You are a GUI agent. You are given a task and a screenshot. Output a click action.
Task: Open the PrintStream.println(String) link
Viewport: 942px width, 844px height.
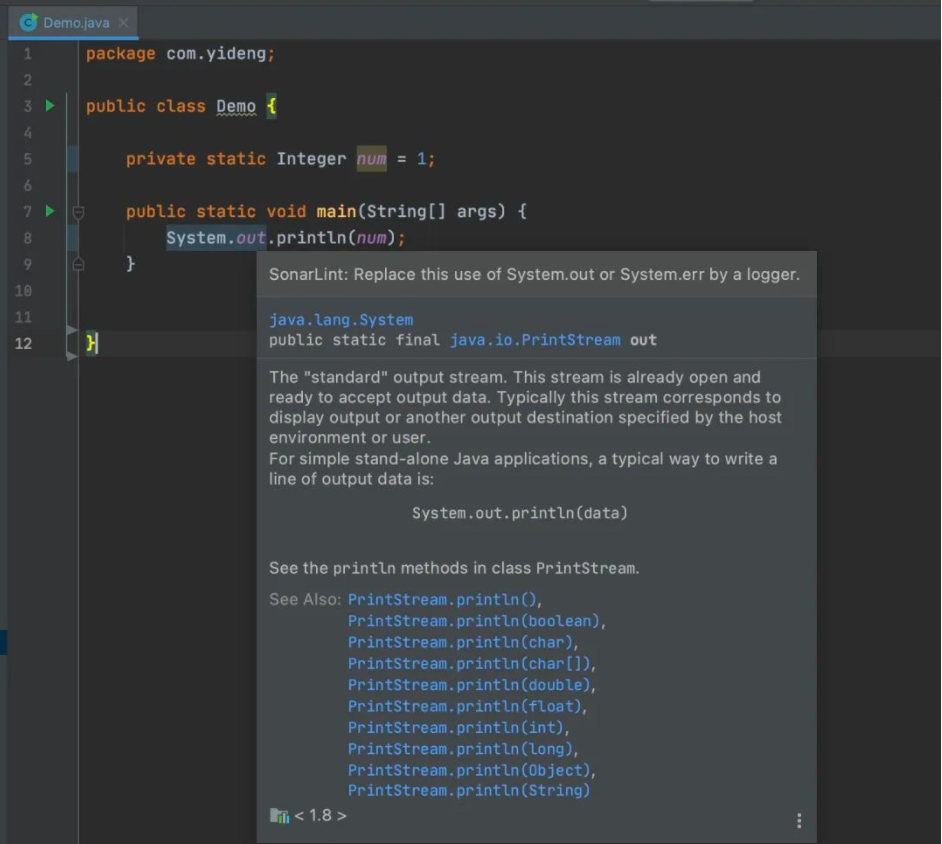(x=469, y=791)
